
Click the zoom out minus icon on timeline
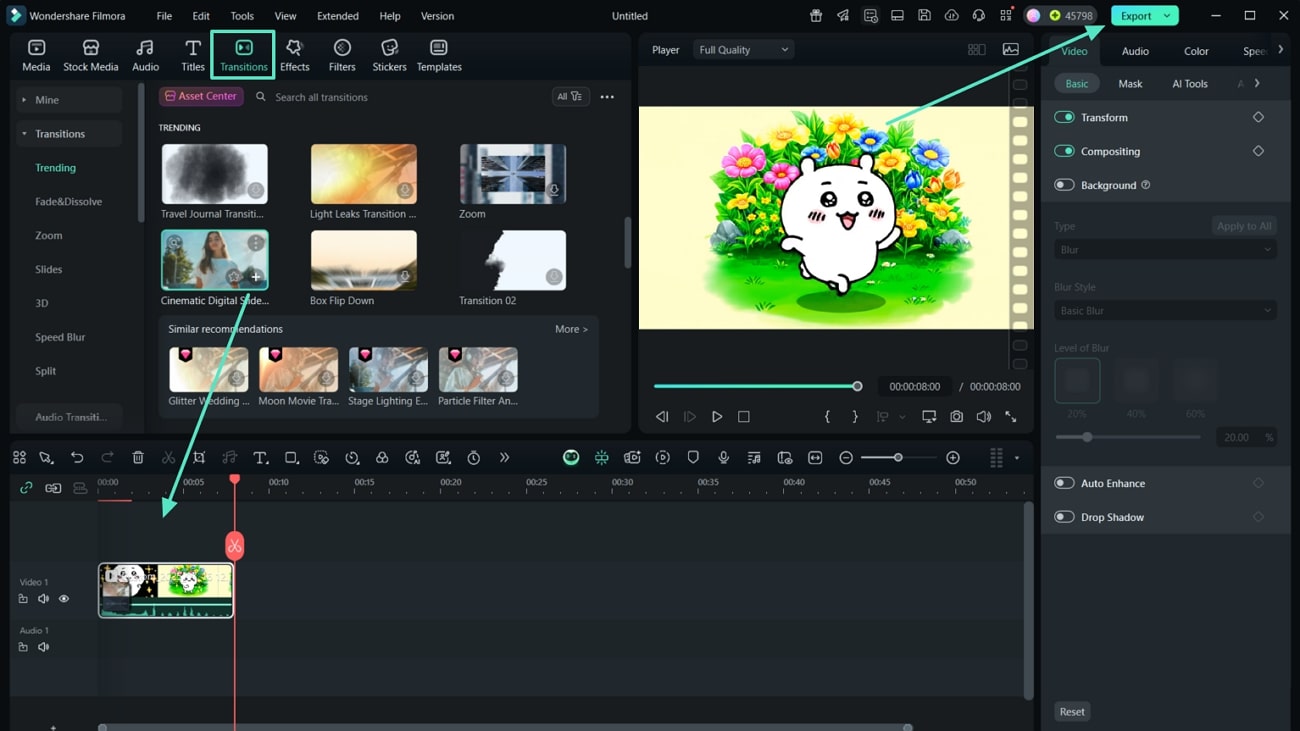(x=846, y=457)
